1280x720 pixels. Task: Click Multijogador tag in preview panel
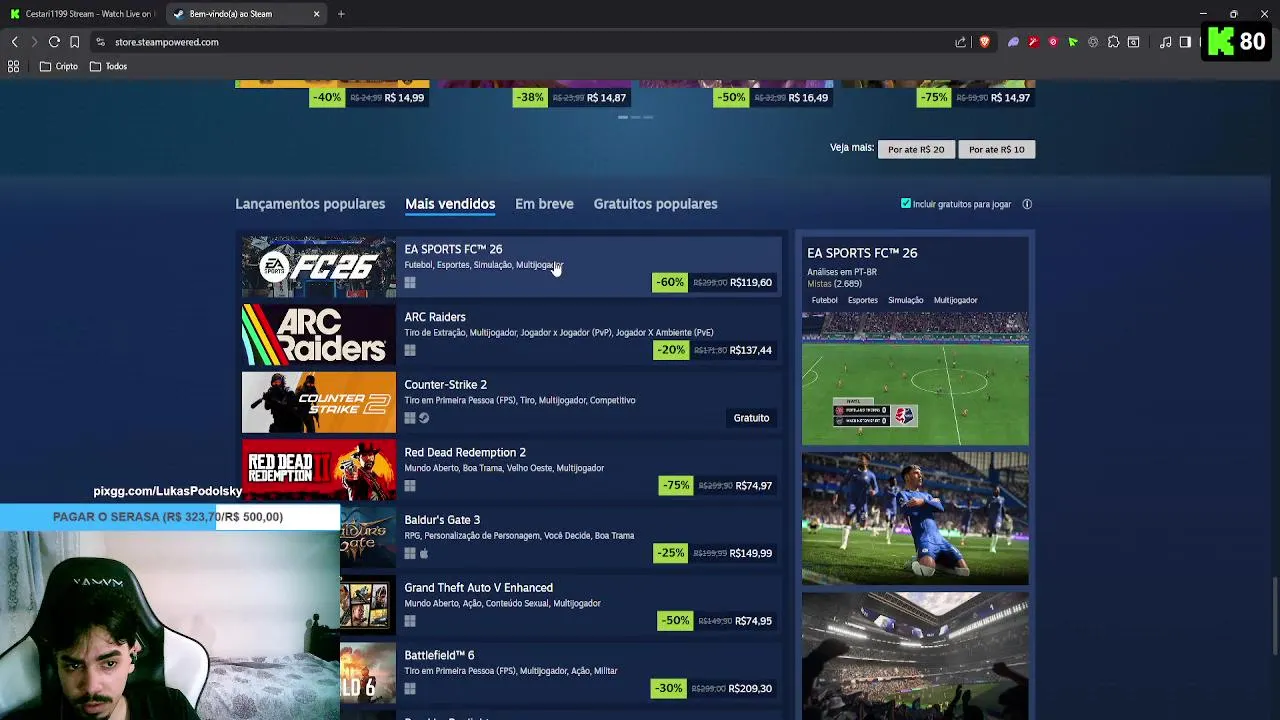(x=955, y=300)
